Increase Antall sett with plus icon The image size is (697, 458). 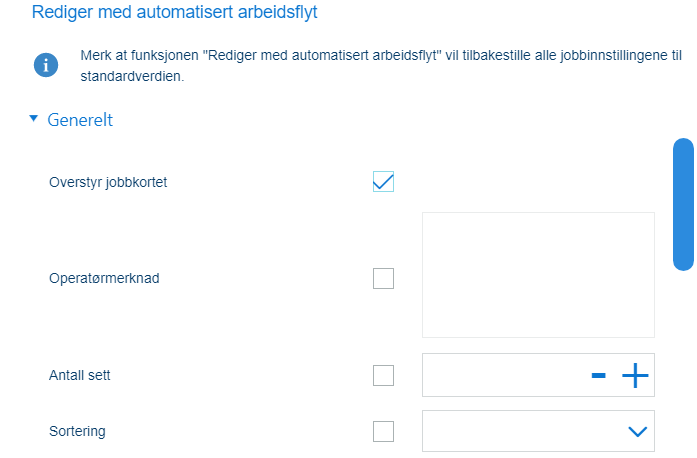[x=635, y=376]
